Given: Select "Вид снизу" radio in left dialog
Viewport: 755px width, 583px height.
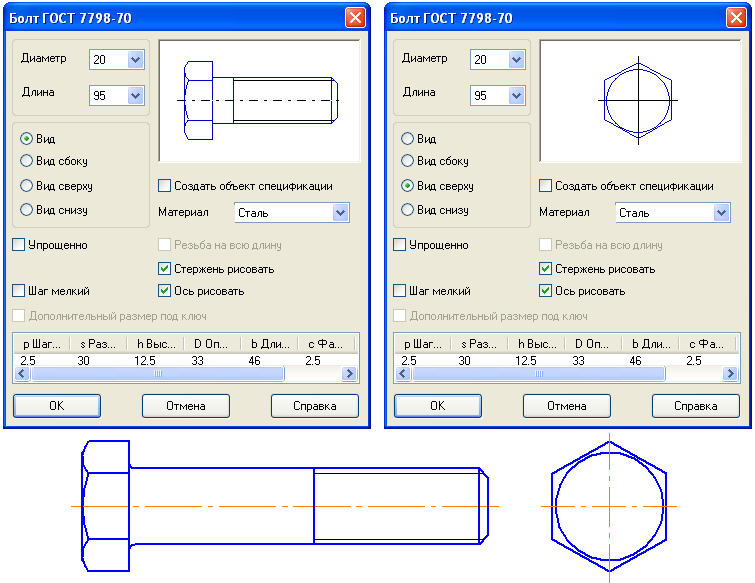Looking at the screenshot, I should (x=26, y=209).
